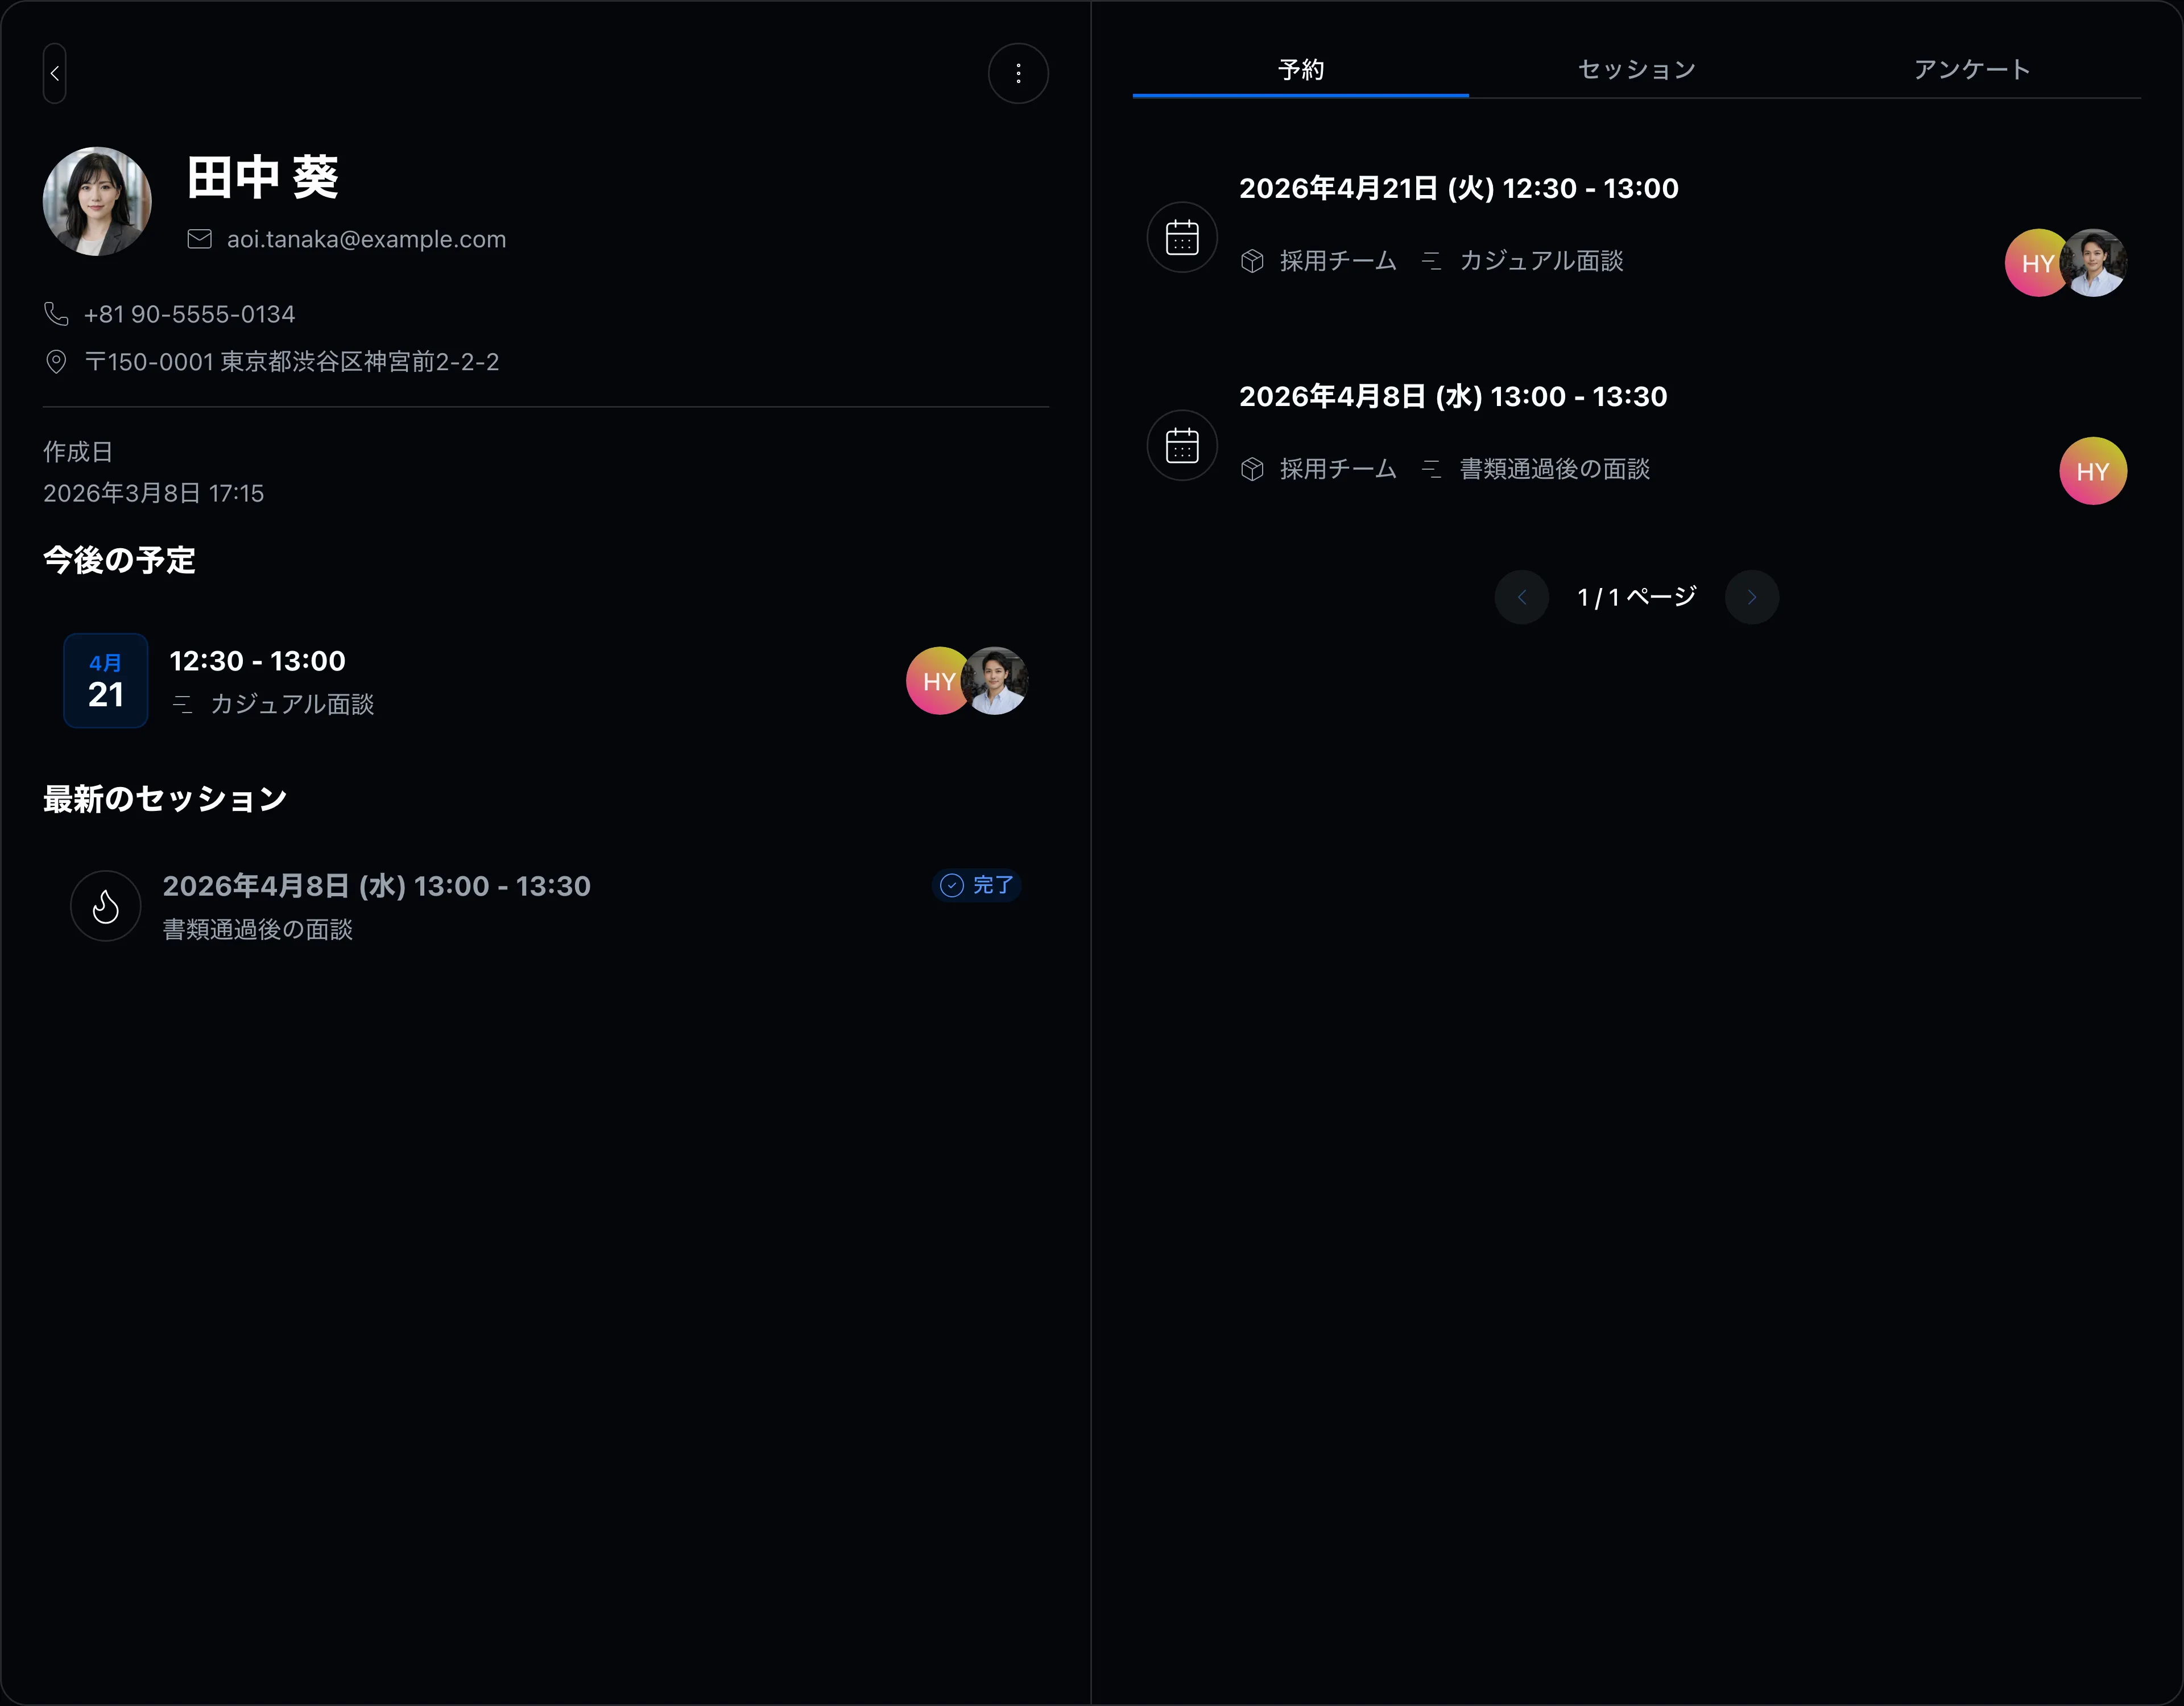Screen dimensions: 2184x1706
Task: Open email link aoi.tanaka@example.com
Action: point(366,239)
